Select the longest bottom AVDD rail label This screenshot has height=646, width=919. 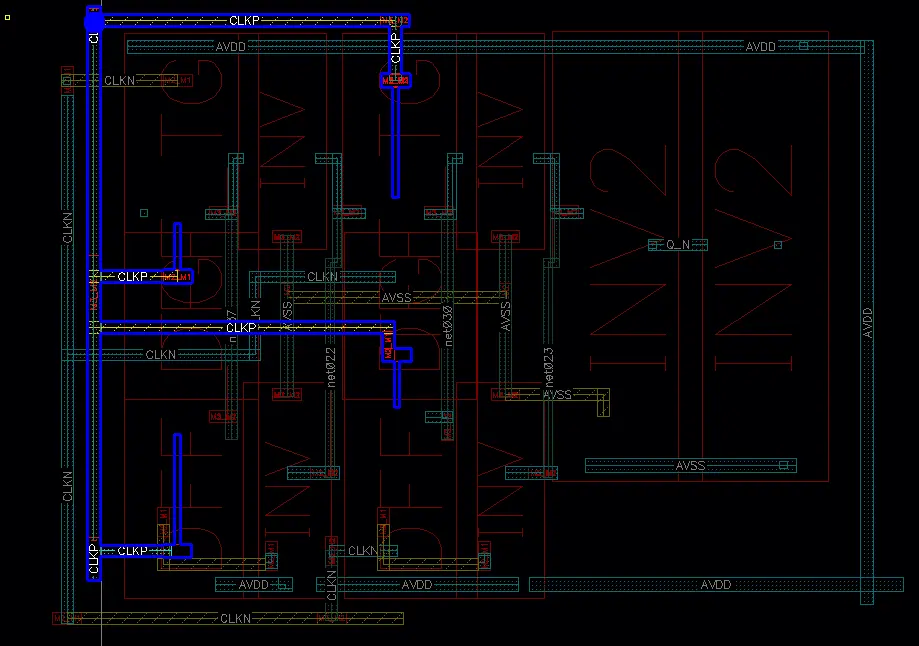pyautogui.click(x=716, y=584)
